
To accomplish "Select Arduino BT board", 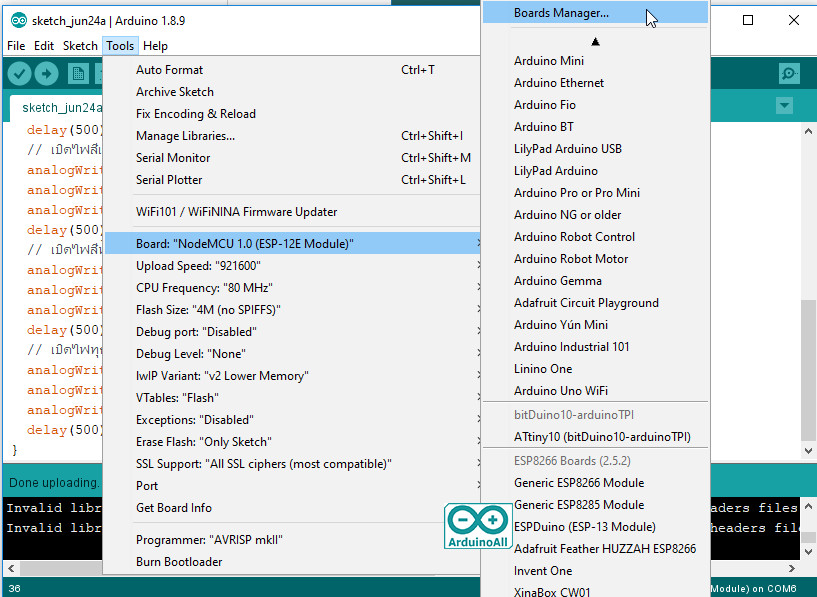I will point(595,127).
